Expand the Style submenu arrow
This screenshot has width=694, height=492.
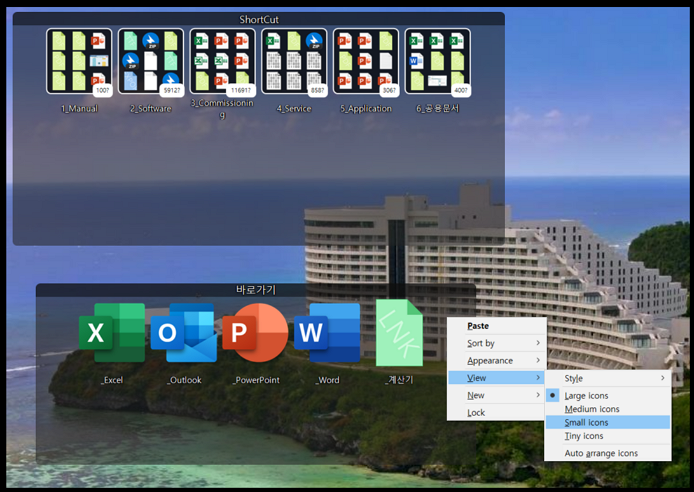point(663,378)
